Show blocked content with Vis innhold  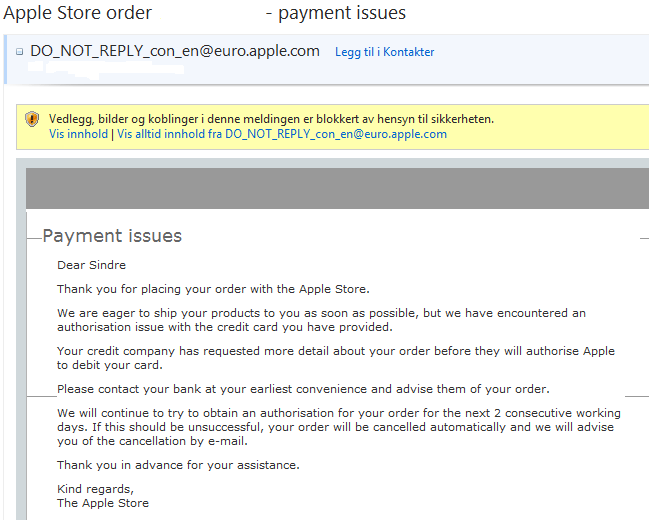(x=78, y=134)
